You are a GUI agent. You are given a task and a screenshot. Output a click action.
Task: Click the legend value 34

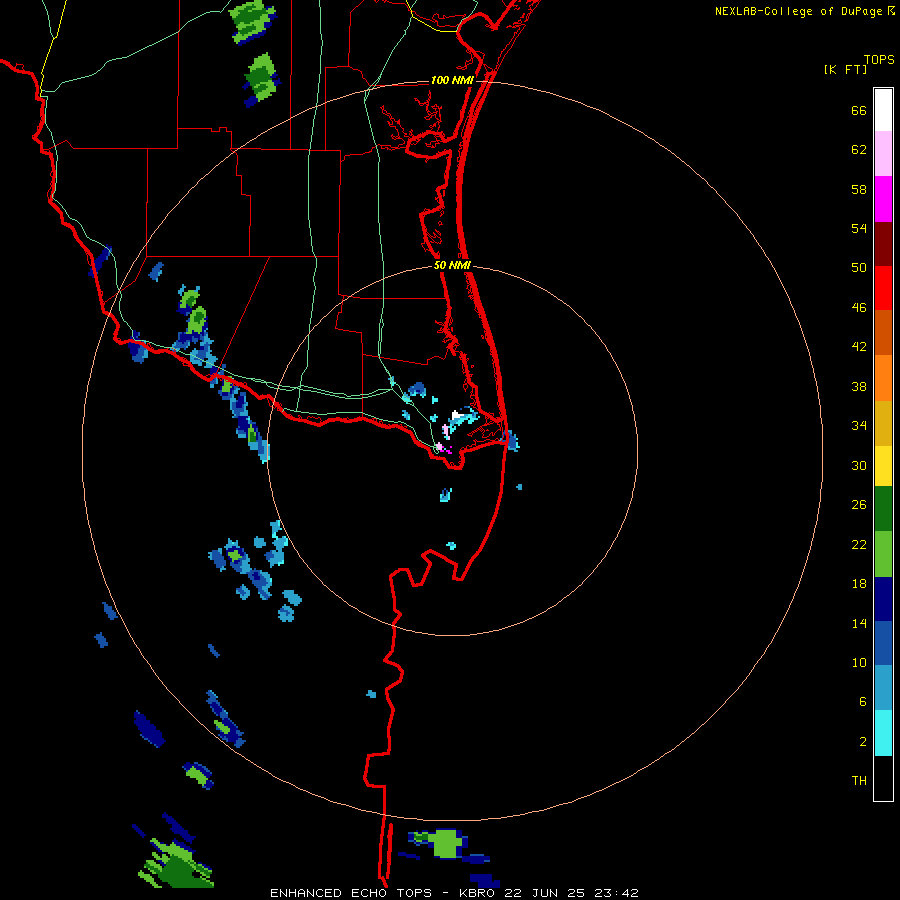(x=859, y=425)
